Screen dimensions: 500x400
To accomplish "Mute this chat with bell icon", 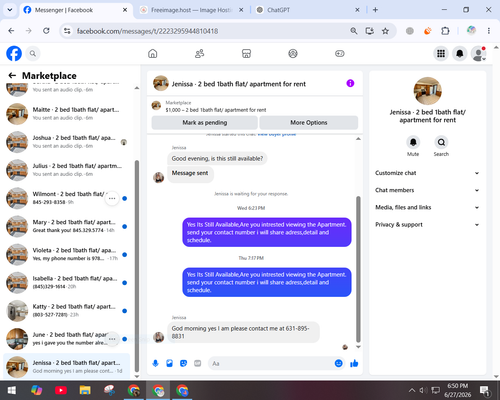I will pos(413,142).
